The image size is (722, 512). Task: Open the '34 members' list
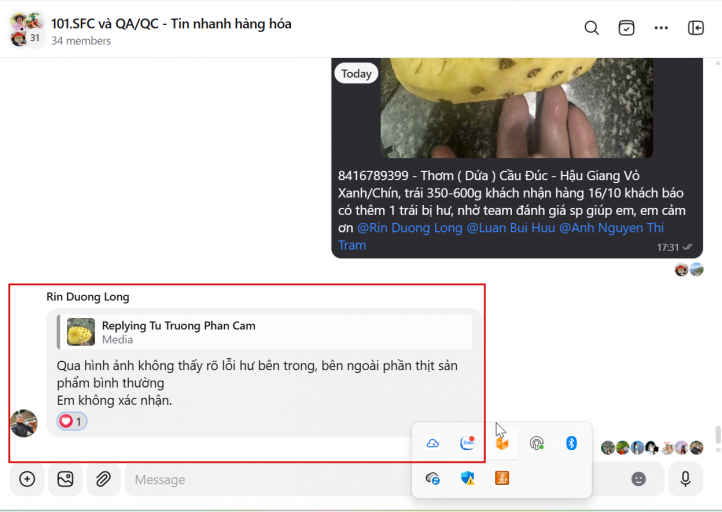81,41
